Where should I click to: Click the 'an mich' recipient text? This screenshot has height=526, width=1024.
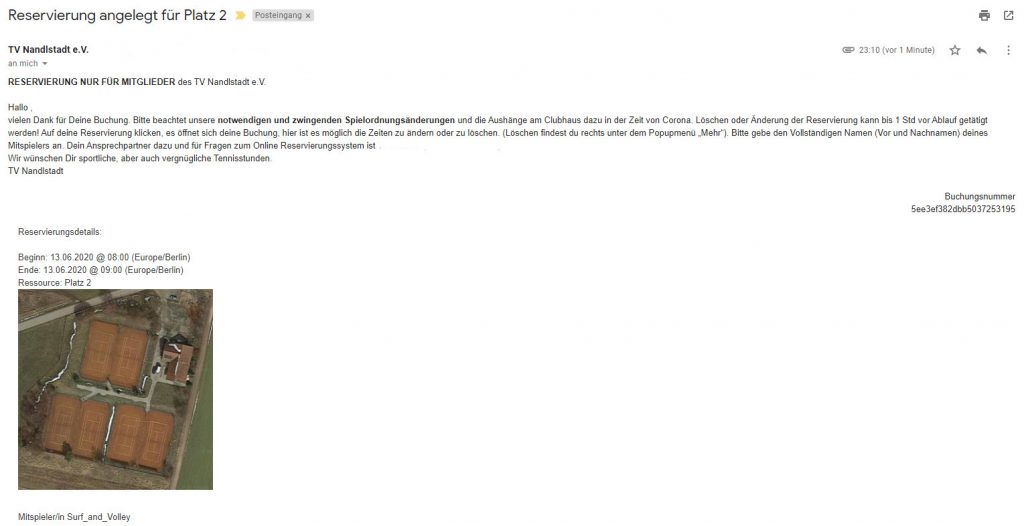23,64
